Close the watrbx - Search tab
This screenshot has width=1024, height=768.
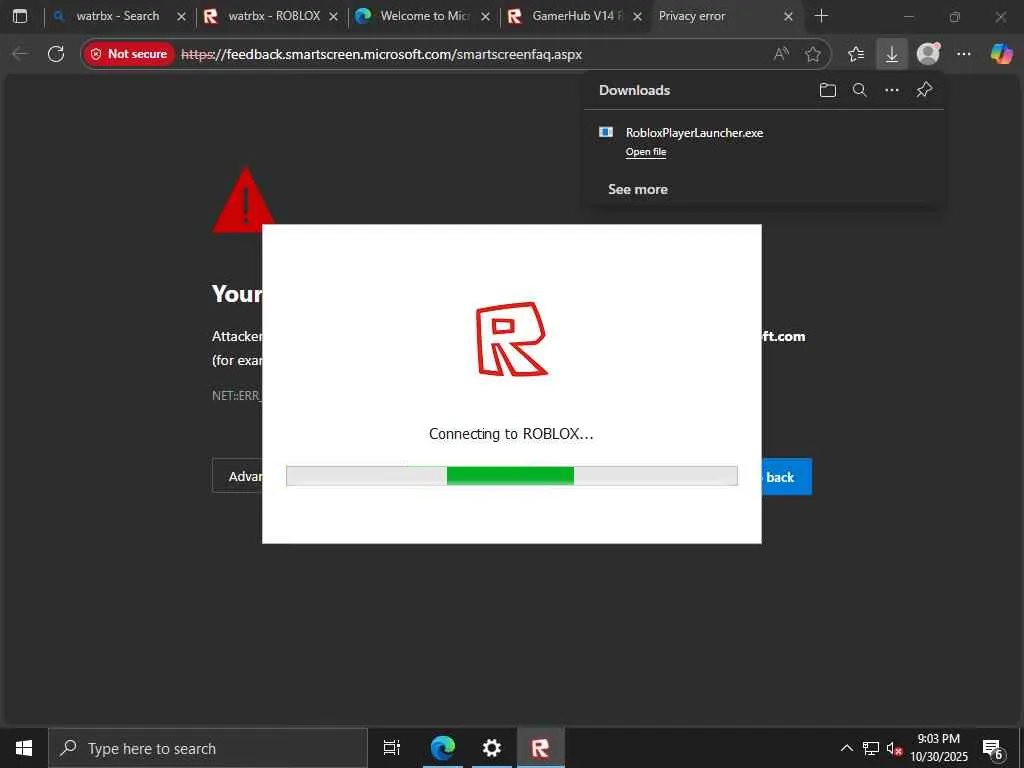coord(181,17)
